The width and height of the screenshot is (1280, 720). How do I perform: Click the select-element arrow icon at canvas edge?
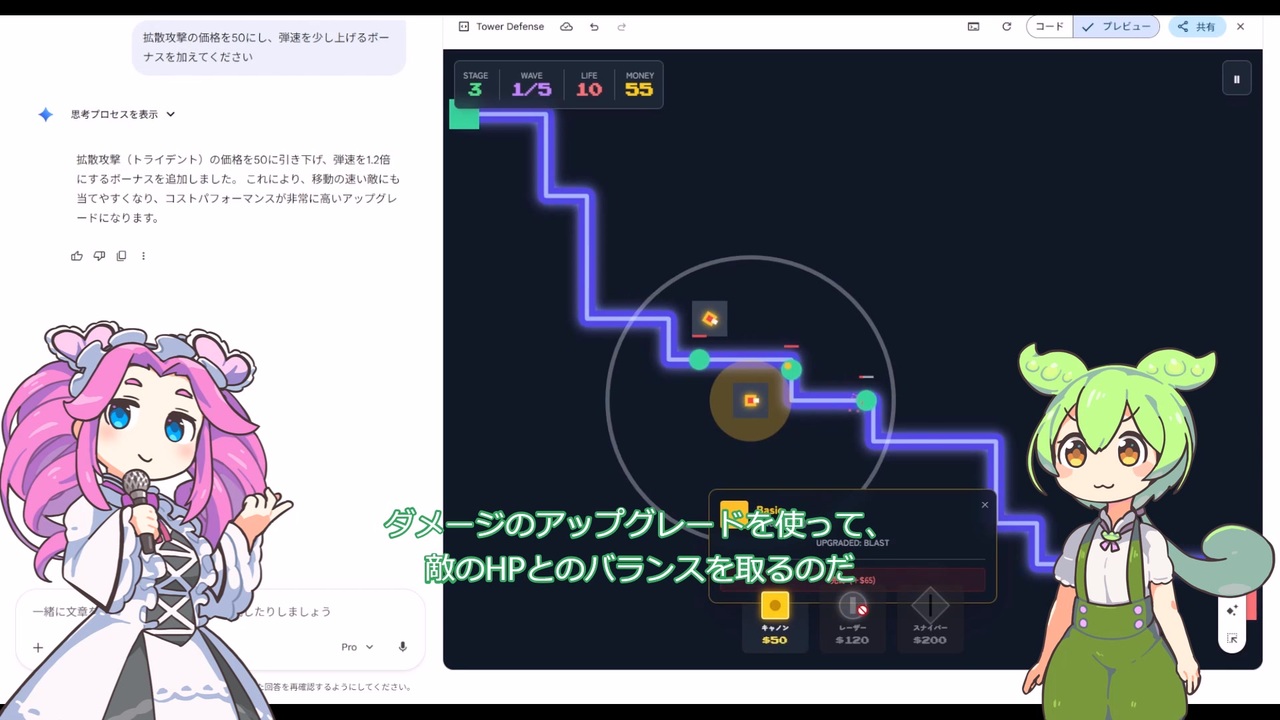click(x=1232, y=638)
